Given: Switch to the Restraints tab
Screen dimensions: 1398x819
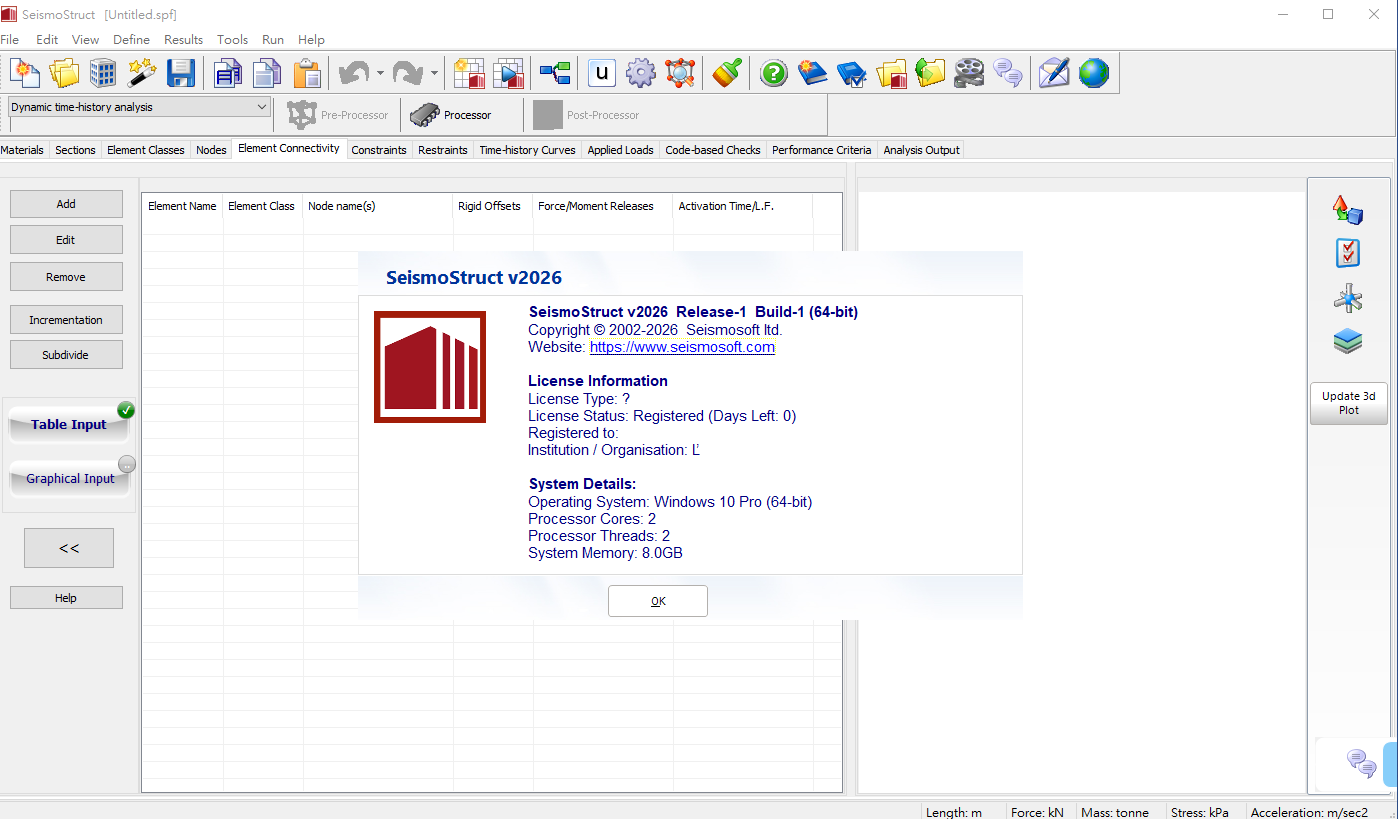Looking at the screenshot, I should tap(443, 150).
